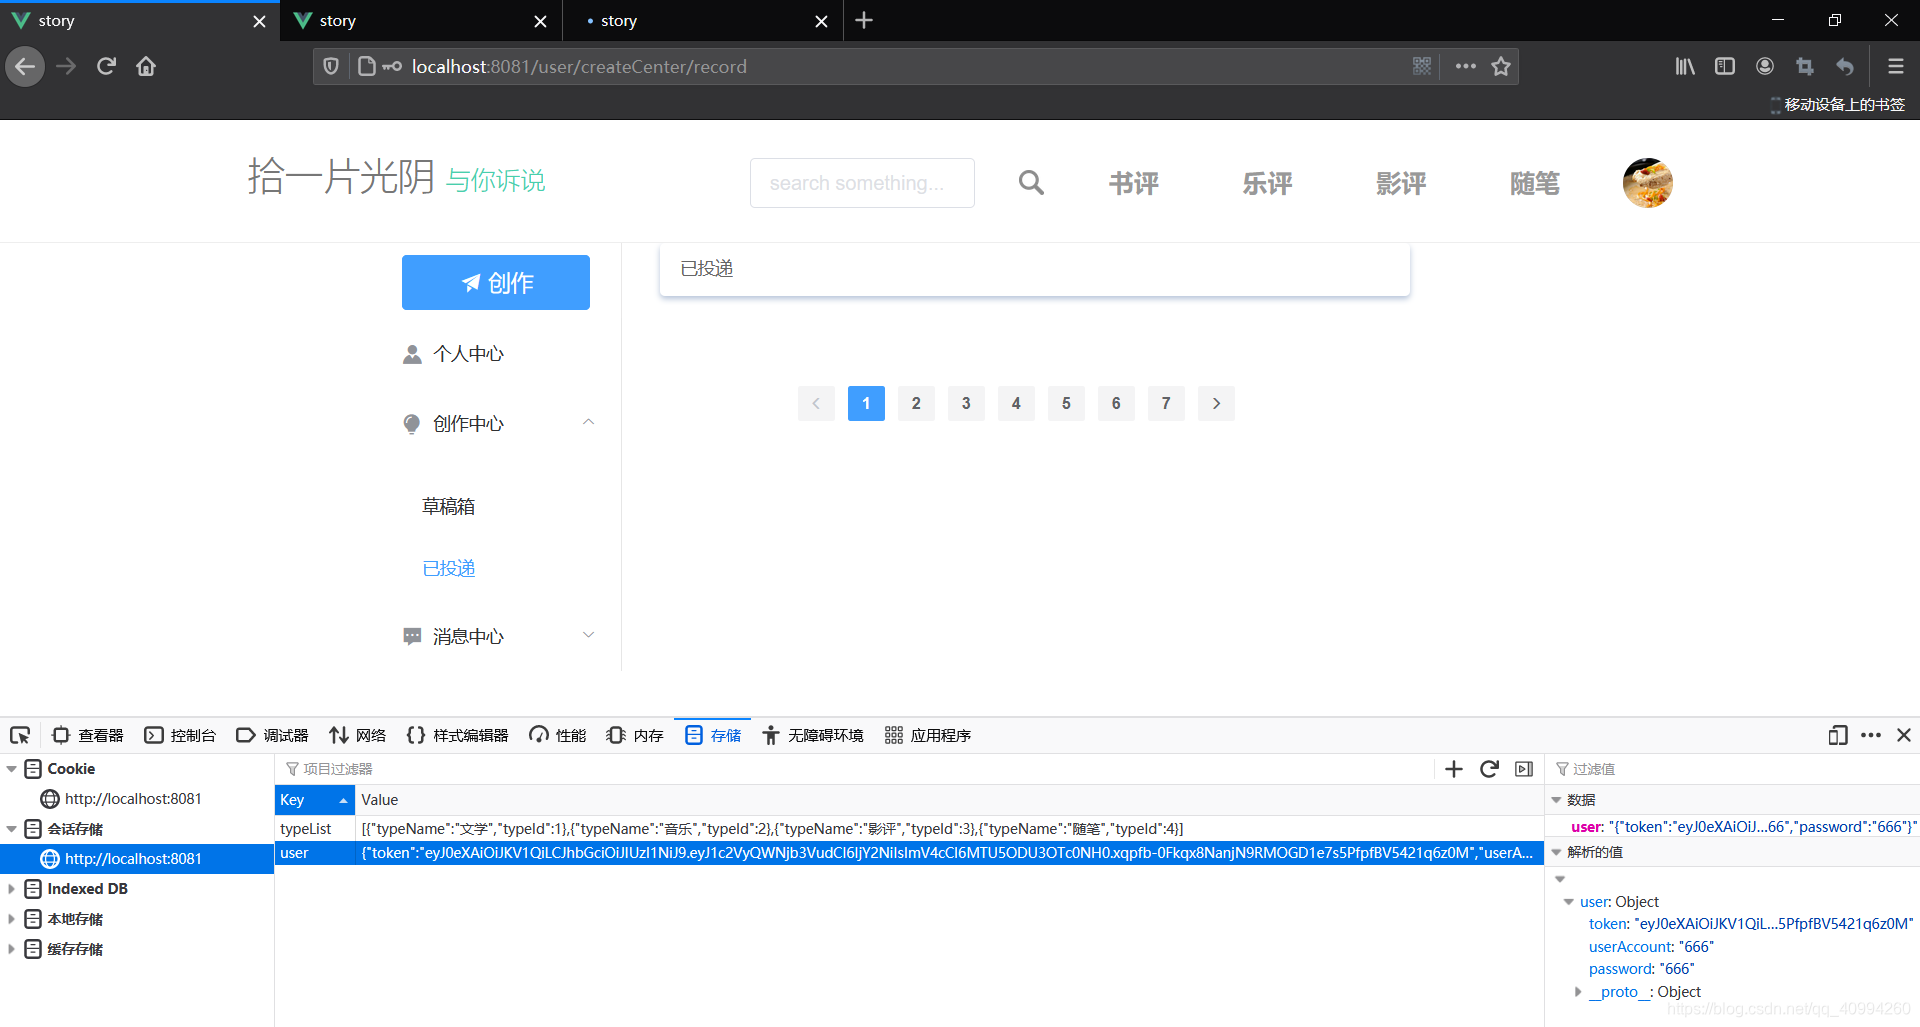Go to 乐评 navigation link
The width and height of the screenshot is (1920, 1027).
tap(1268, 183)
